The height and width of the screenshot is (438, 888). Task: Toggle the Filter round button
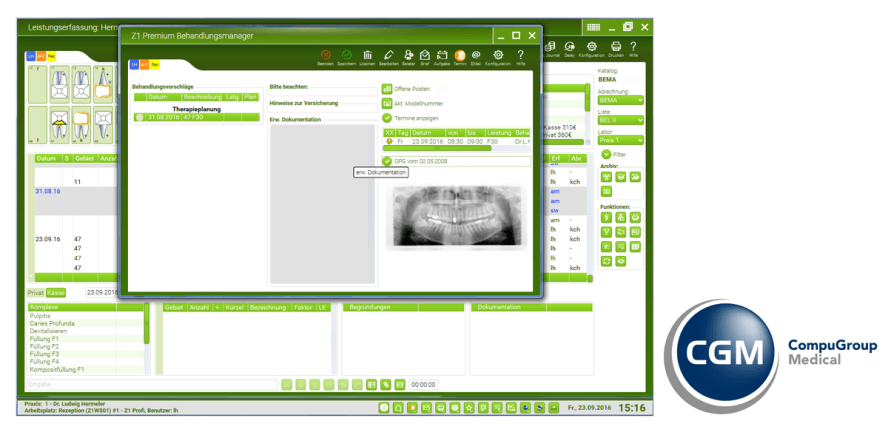point(606,154)
